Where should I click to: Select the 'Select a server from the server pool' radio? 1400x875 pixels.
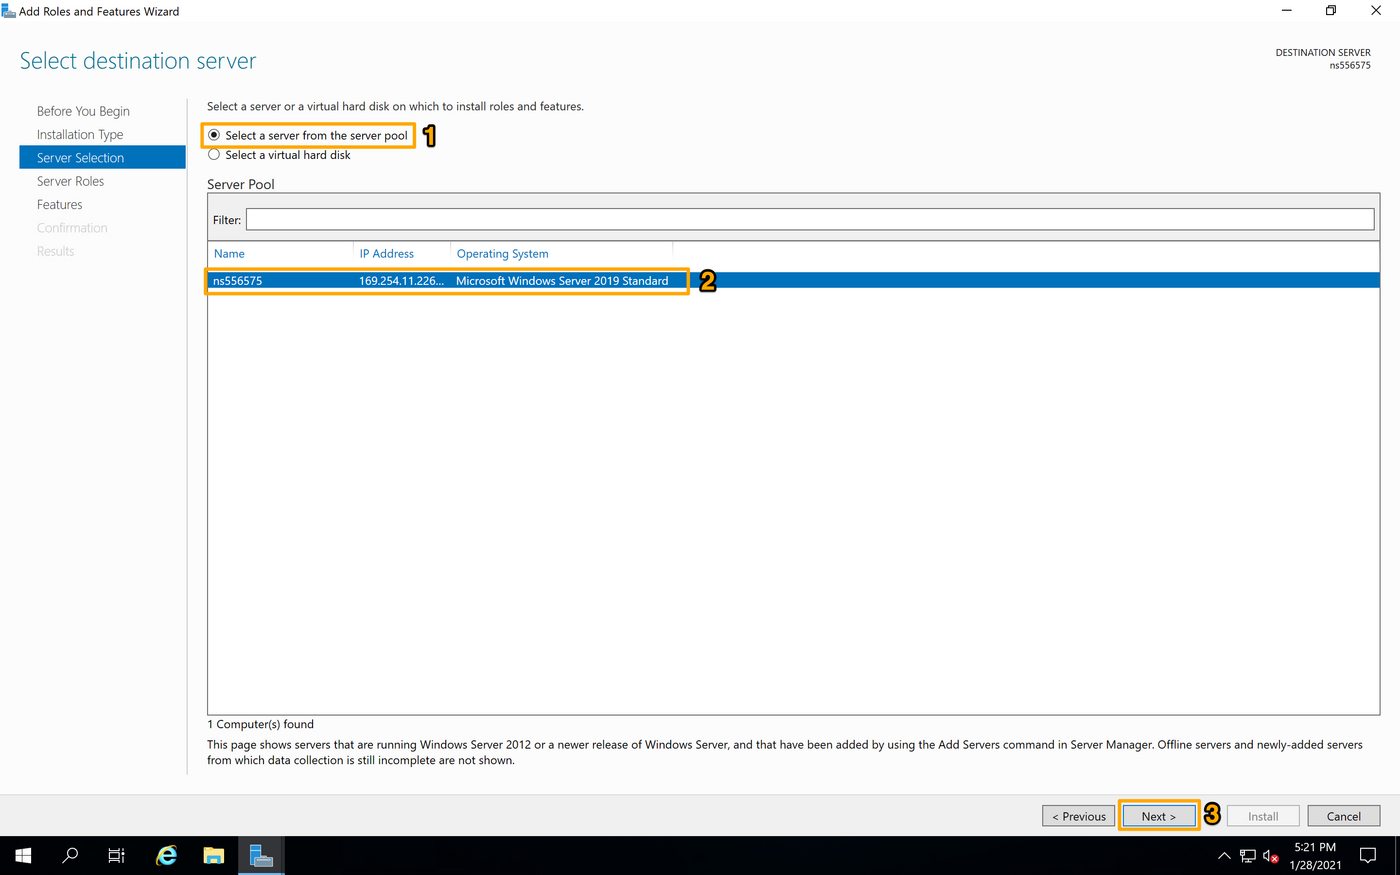click(x=213, y=133)
